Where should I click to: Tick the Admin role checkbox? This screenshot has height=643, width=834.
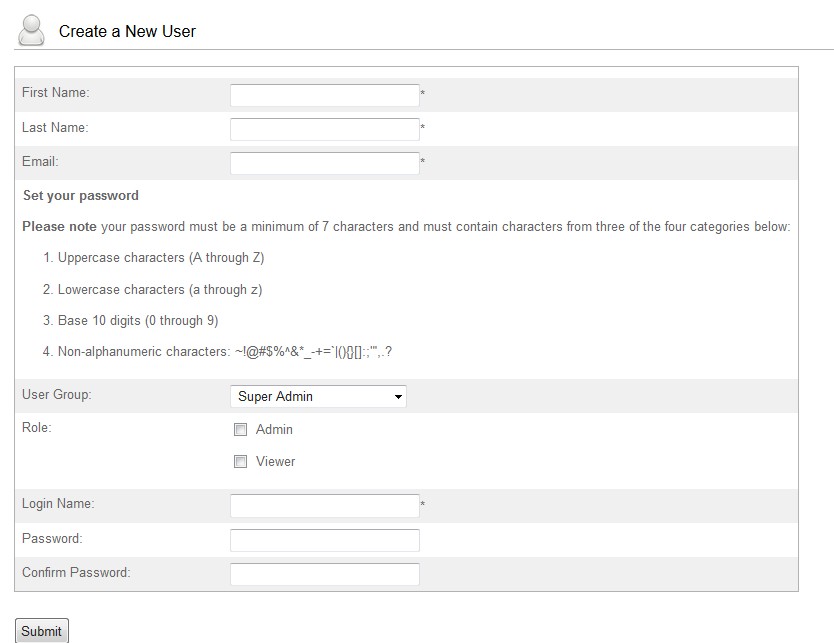pos(240,429)
